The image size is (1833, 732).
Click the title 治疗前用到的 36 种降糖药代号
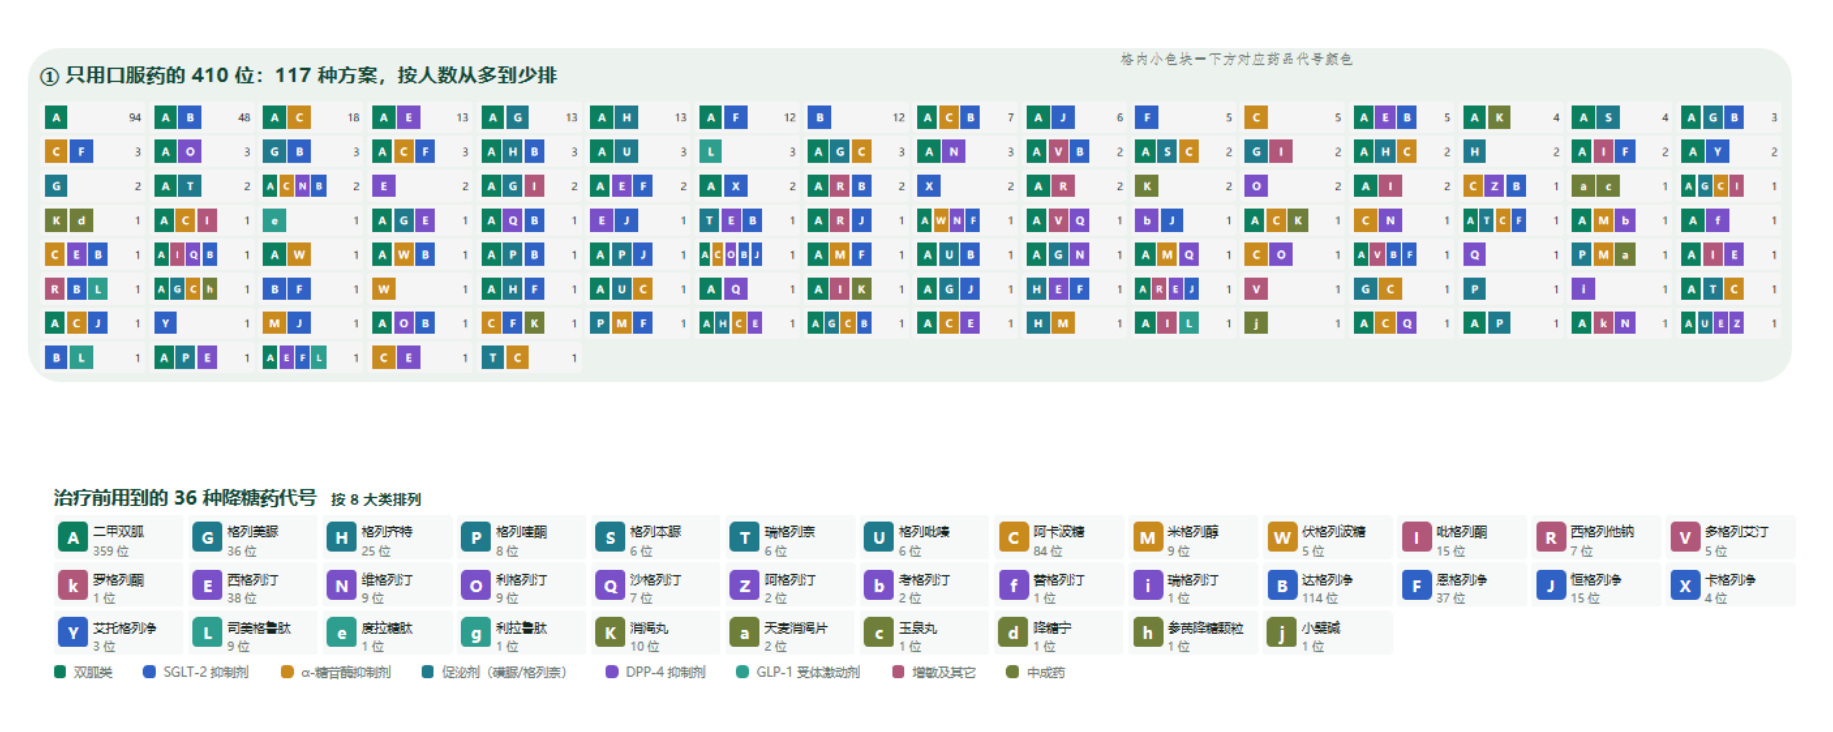tap(185, 497)
